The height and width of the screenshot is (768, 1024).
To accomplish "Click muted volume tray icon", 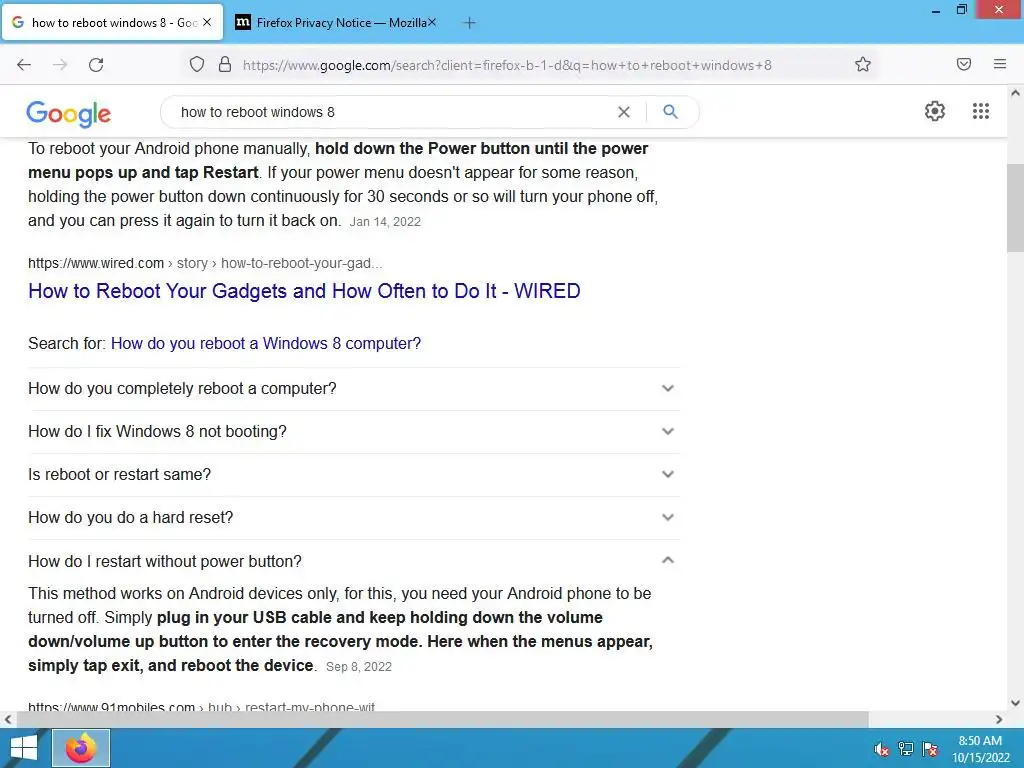I will 882,749.
